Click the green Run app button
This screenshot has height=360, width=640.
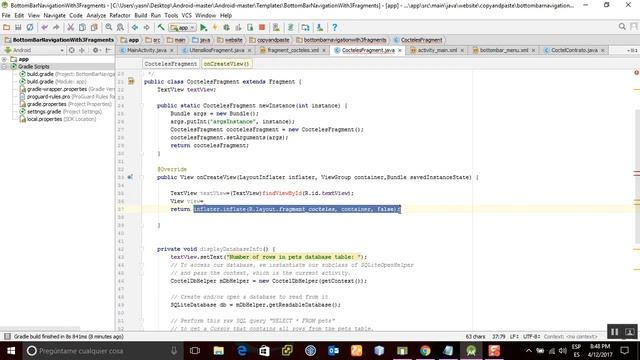[x=203, y=27]
